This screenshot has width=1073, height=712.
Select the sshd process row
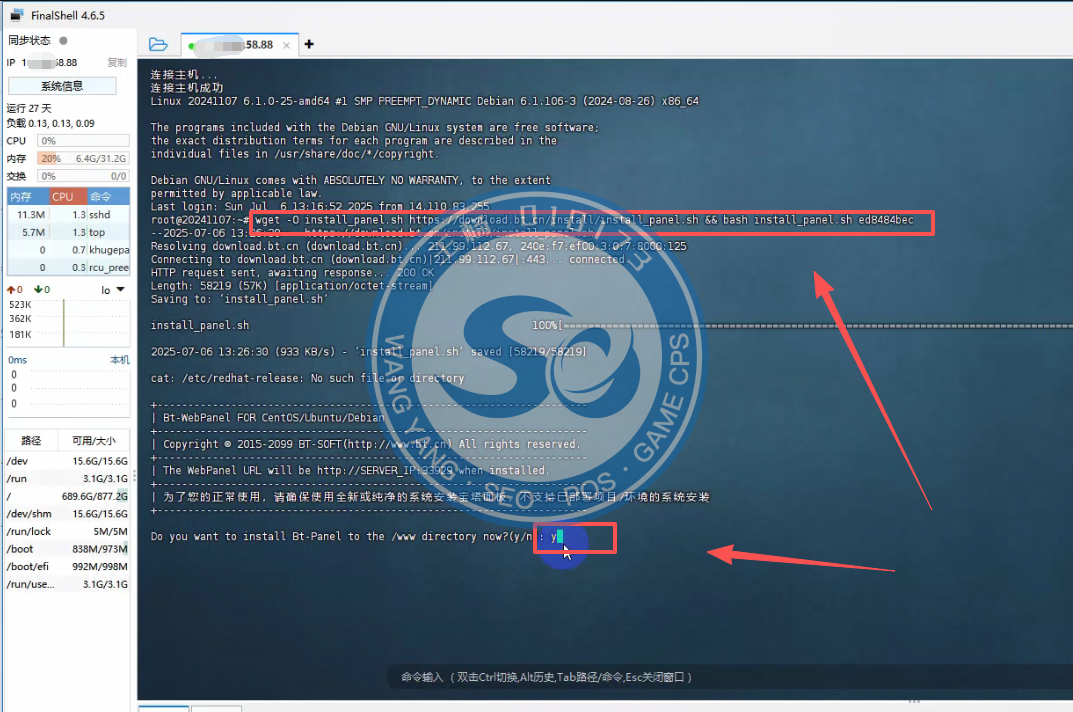coord(68,215)
